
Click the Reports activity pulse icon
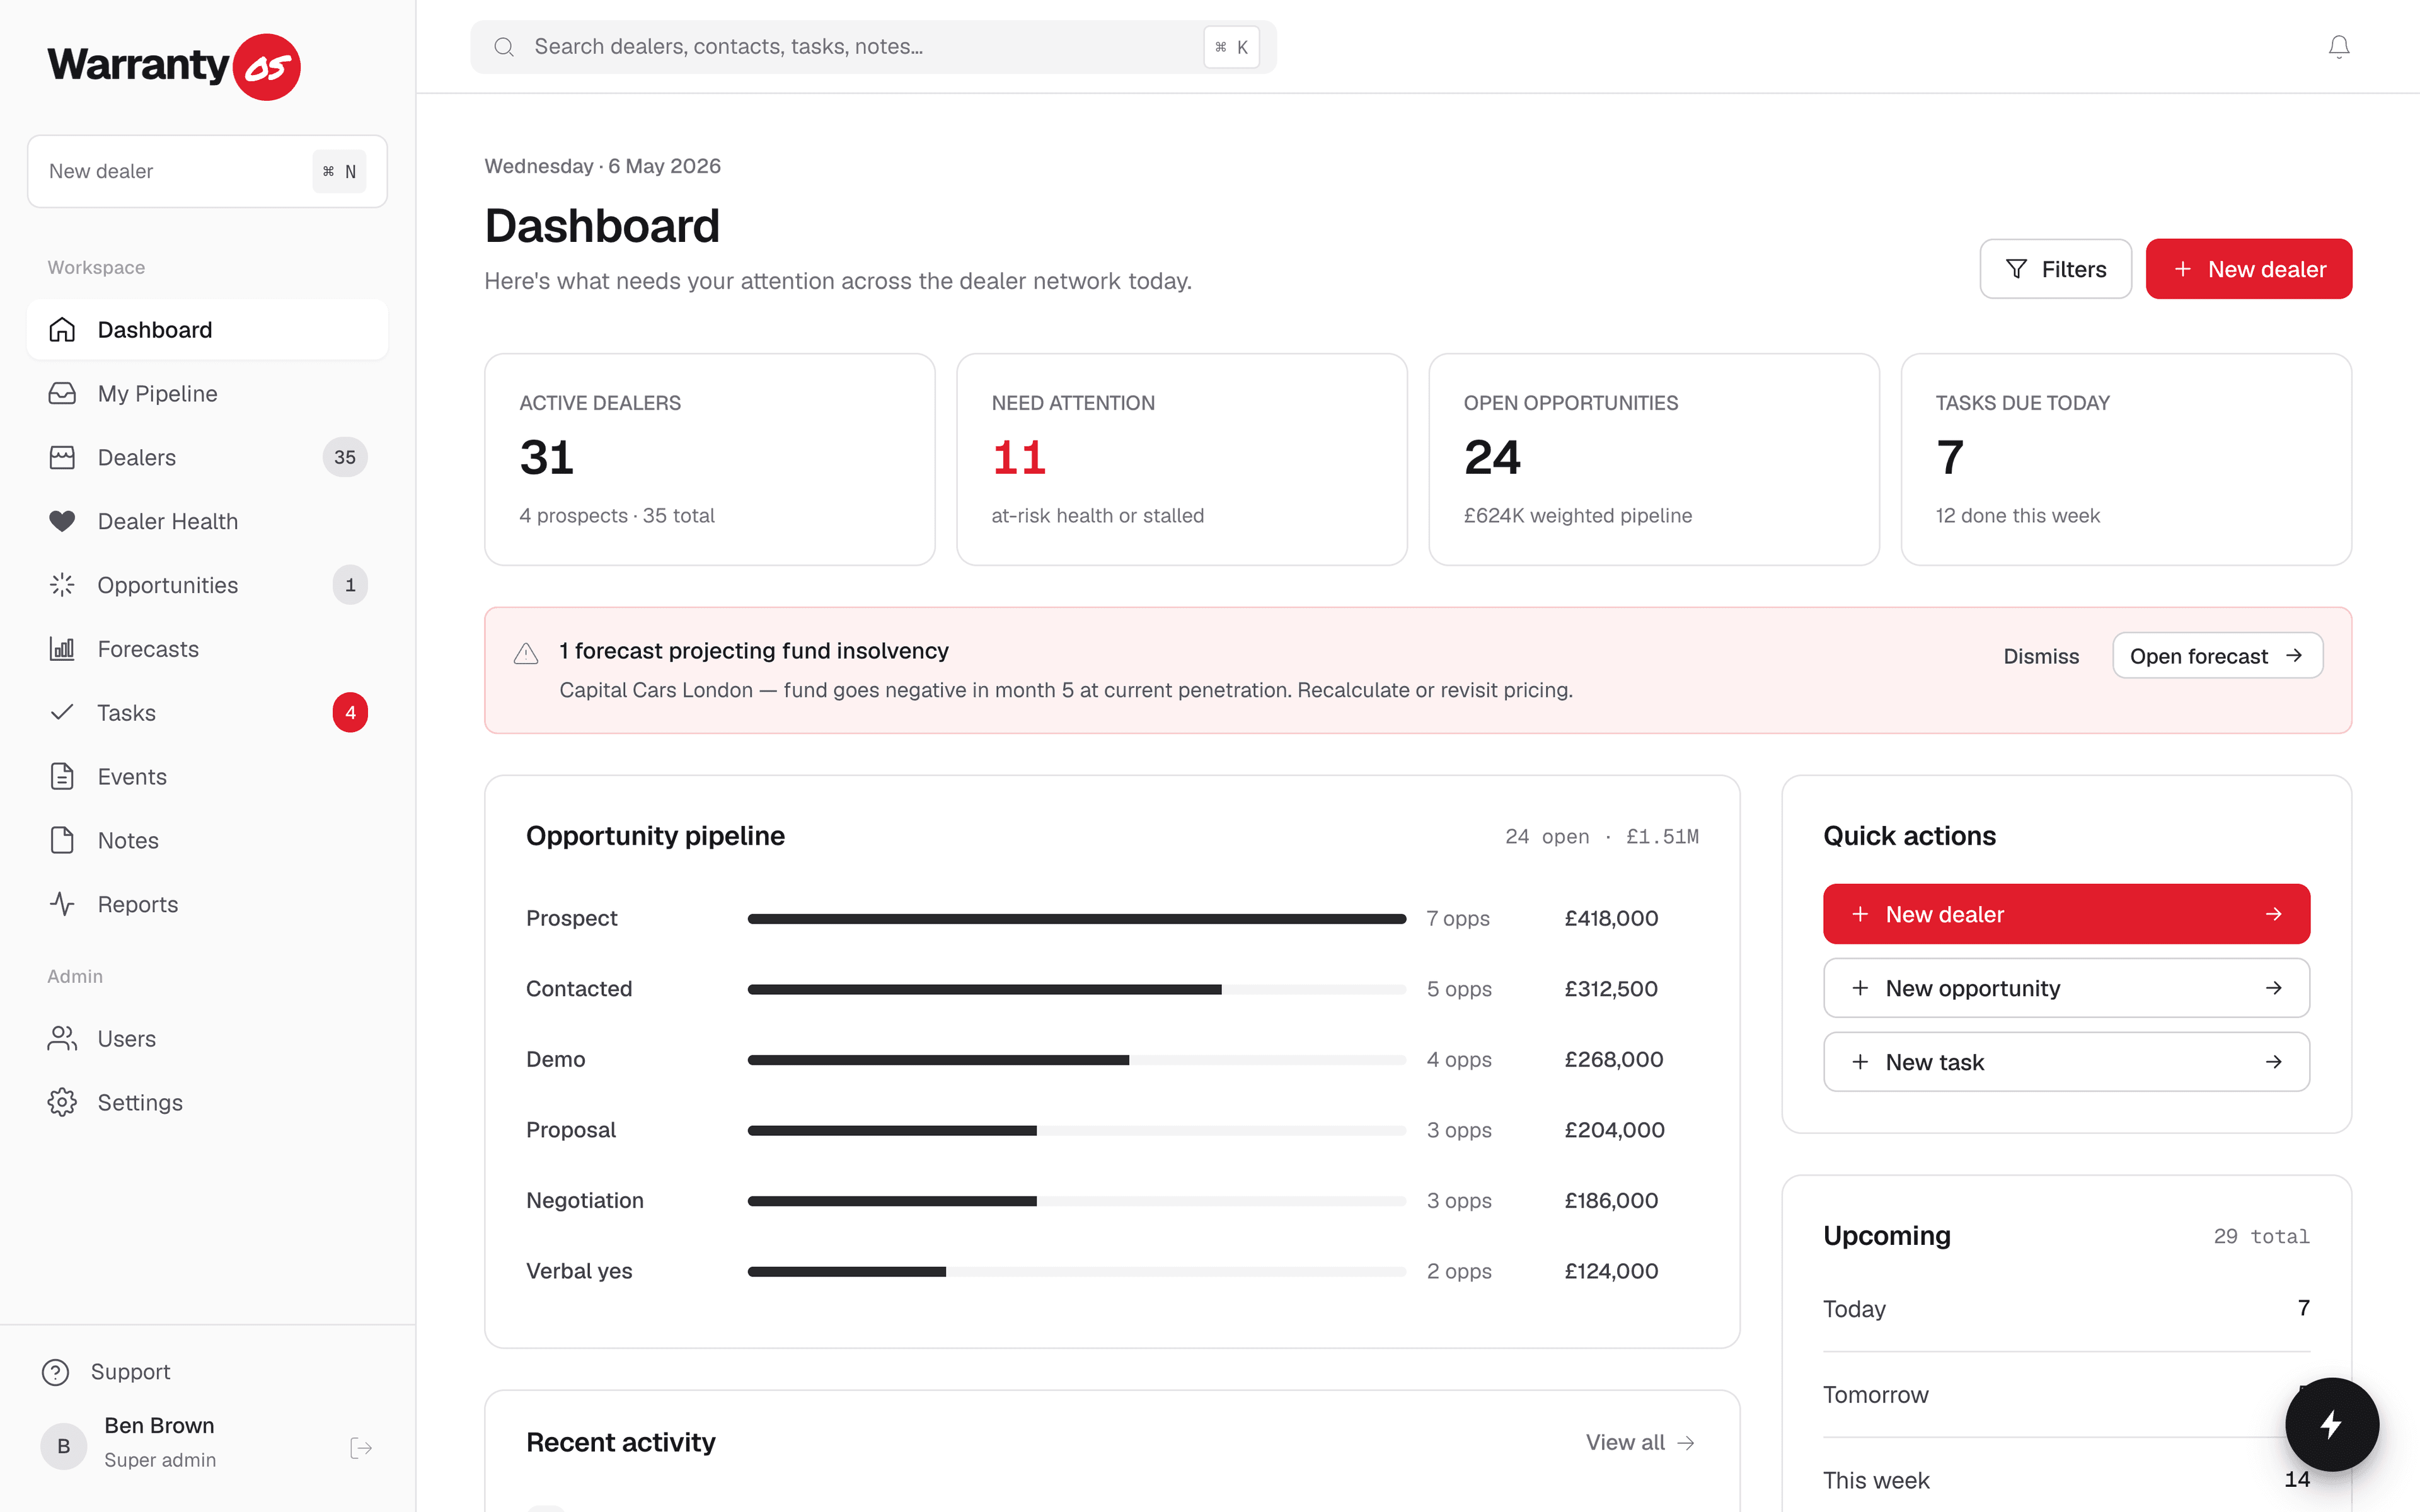(62, 904)
